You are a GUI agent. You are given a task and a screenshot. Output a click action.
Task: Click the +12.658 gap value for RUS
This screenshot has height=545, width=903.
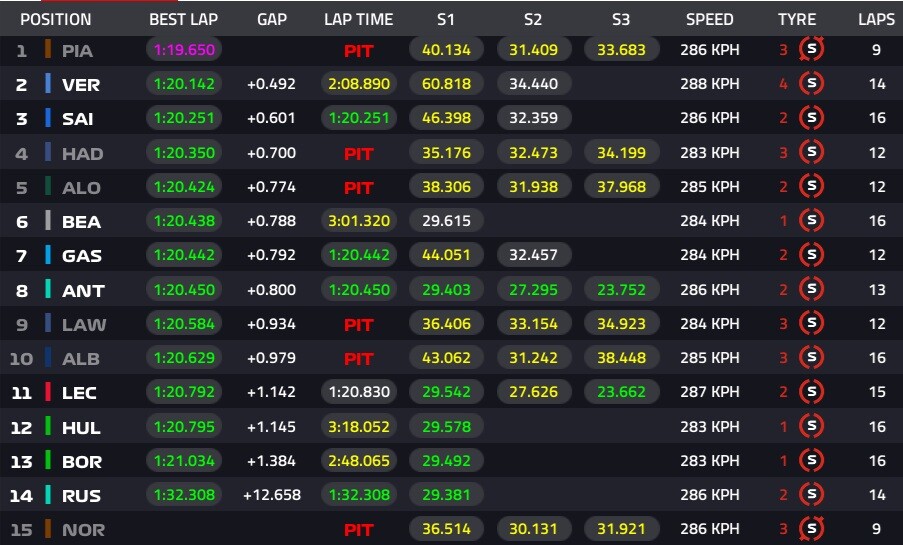[x=272, y=495]
